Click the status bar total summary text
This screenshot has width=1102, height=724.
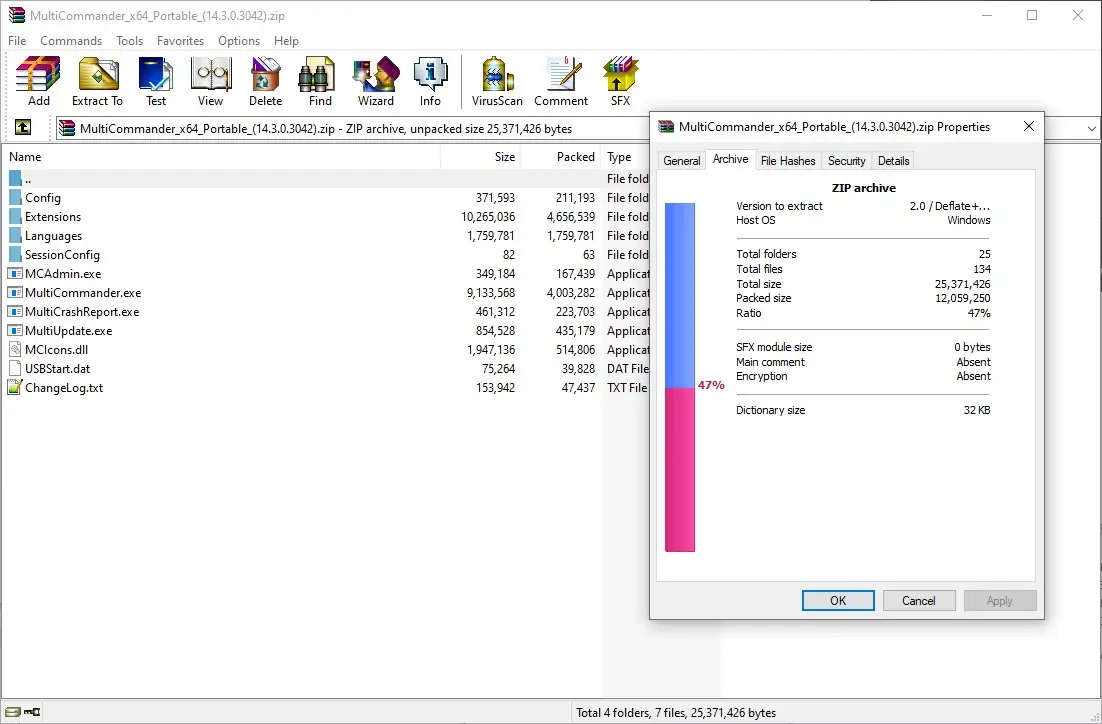[x=676, y=712]
